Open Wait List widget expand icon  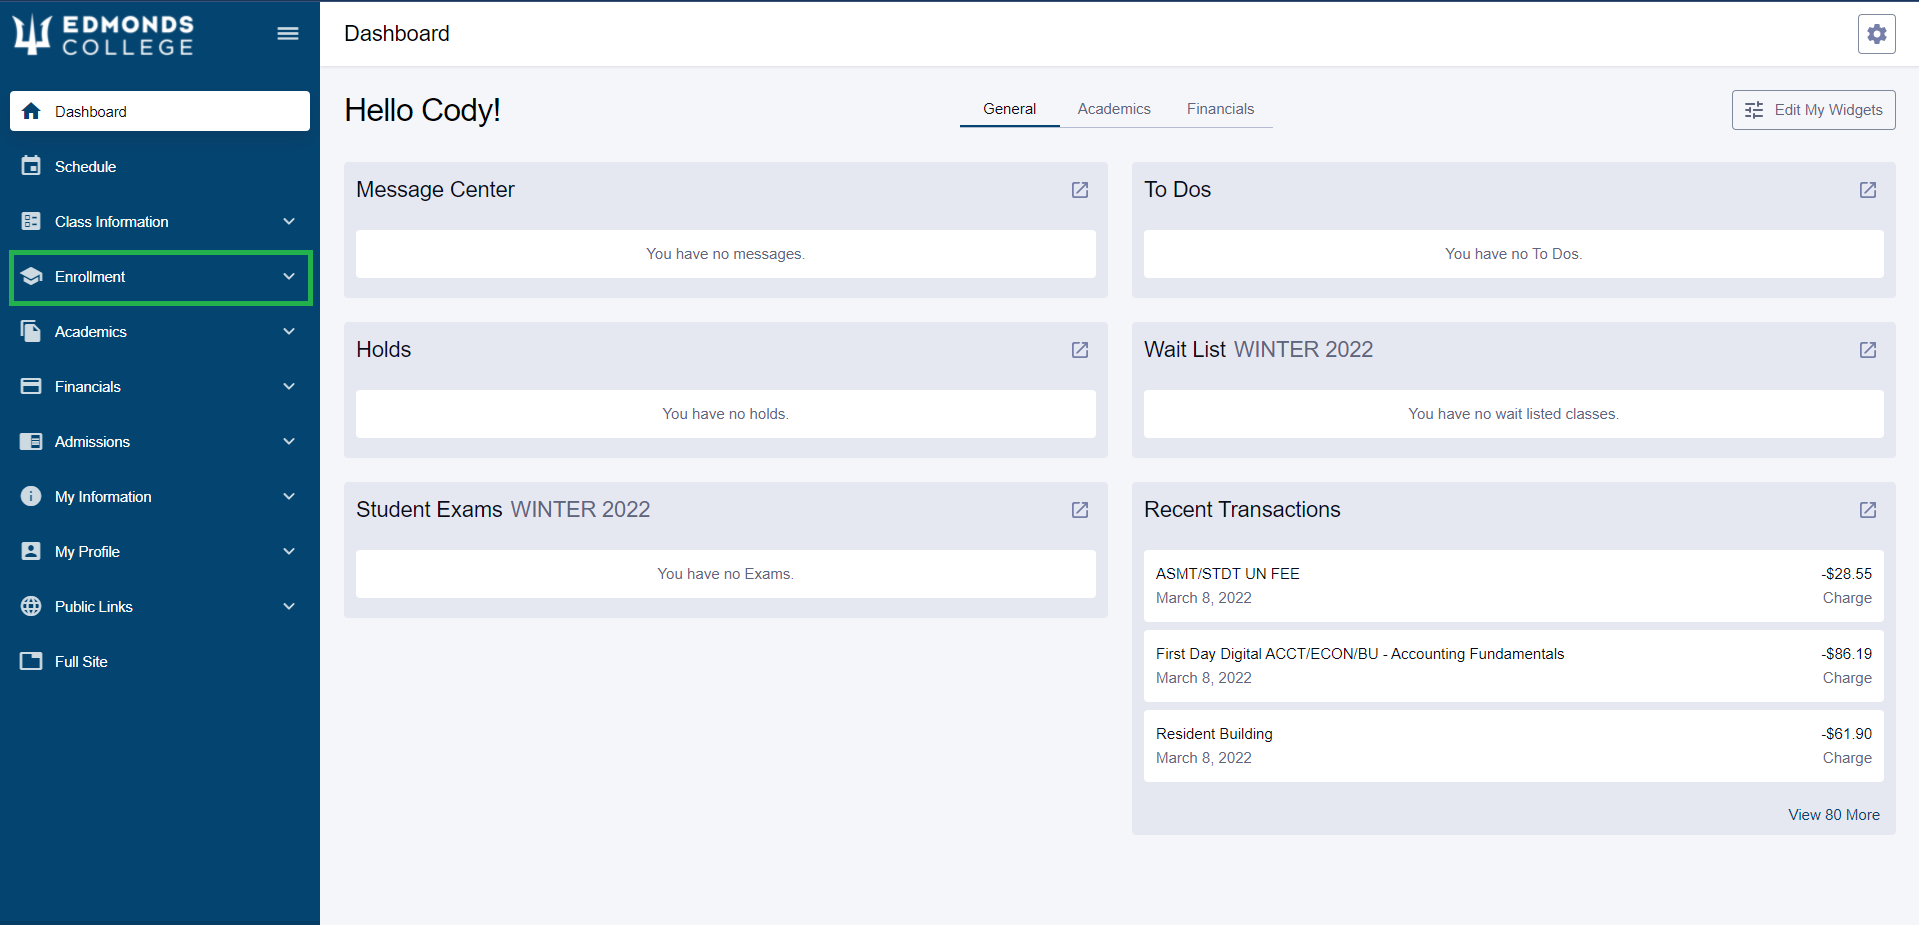[x=1868, y=350]
